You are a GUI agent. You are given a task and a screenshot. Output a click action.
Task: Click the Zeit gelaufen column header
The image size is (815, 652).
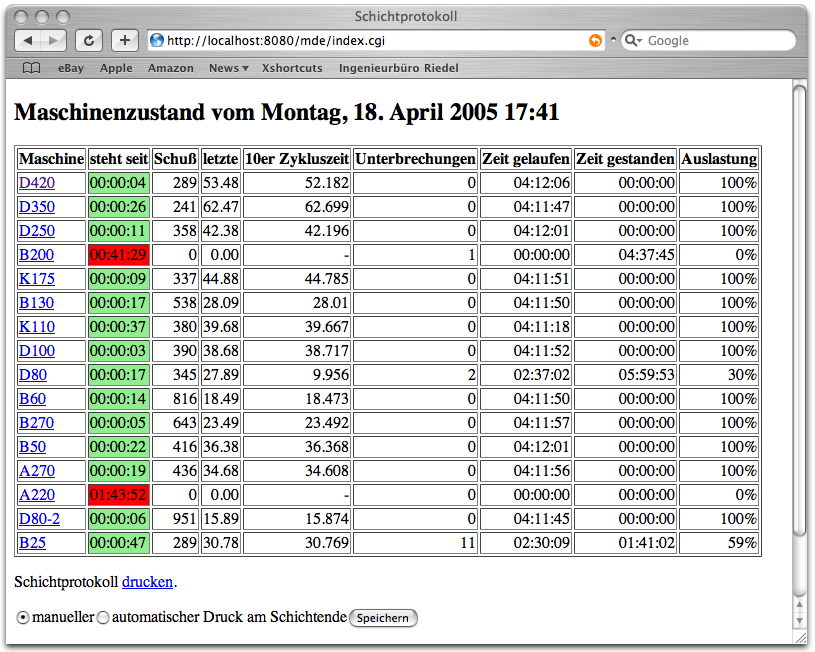(526, 159)
